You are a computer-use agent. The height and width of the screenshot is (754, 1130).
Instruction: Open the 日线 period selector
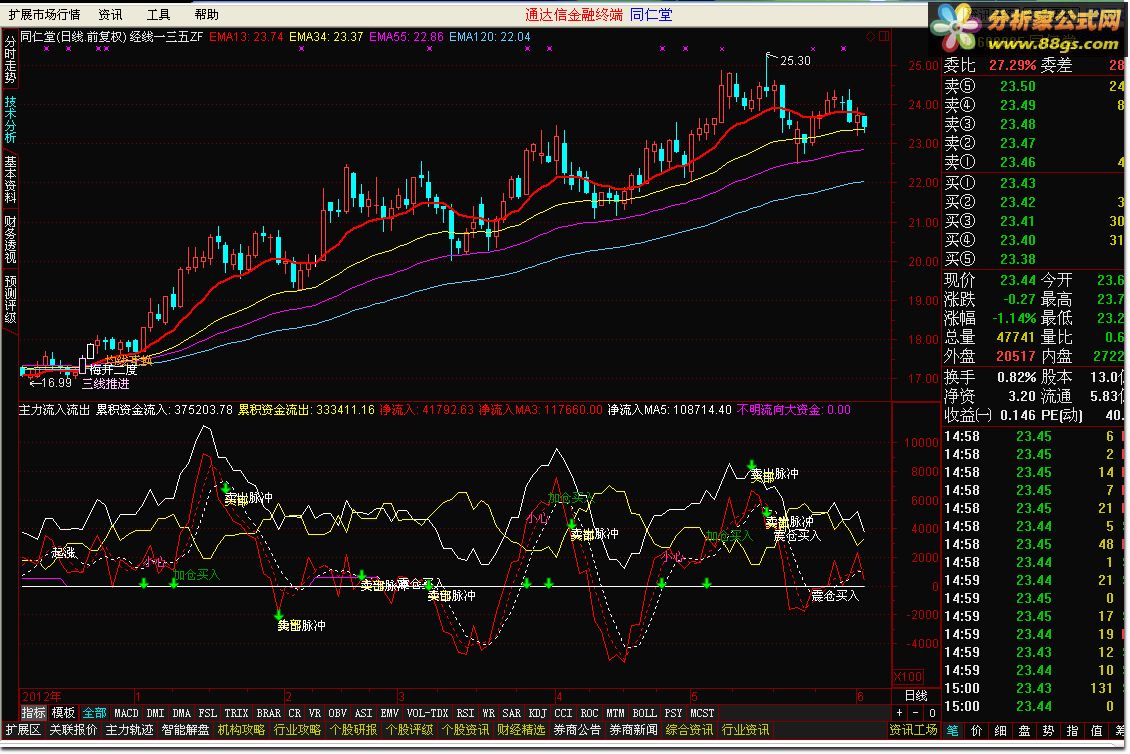(916, 696)
